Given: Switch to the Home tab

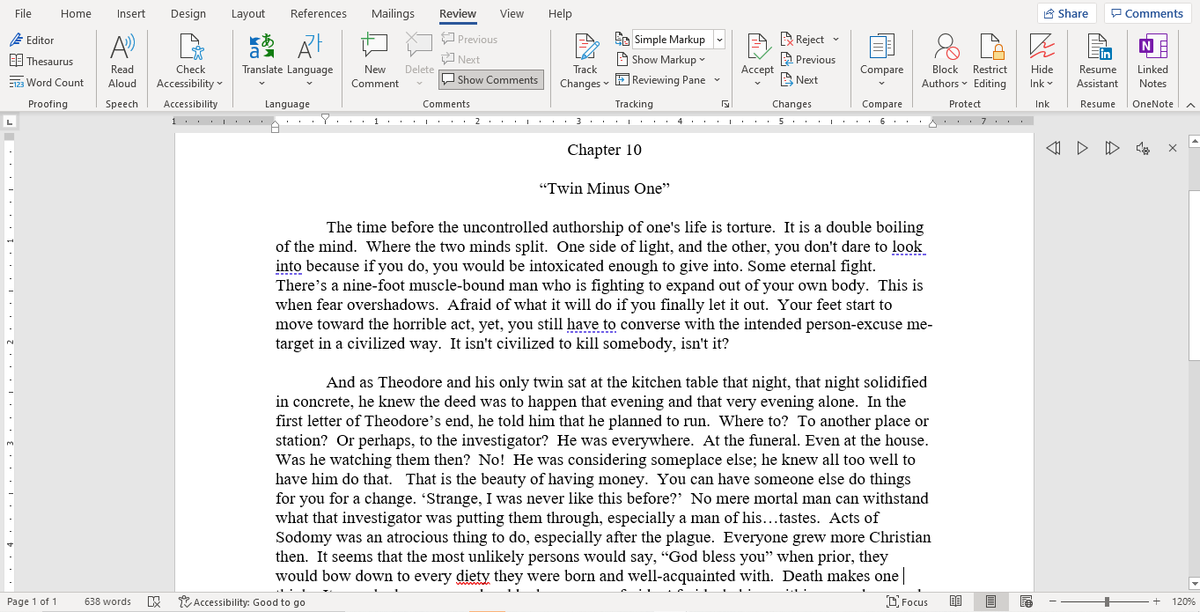Looking at the screenshot, I should click(76, 13).
